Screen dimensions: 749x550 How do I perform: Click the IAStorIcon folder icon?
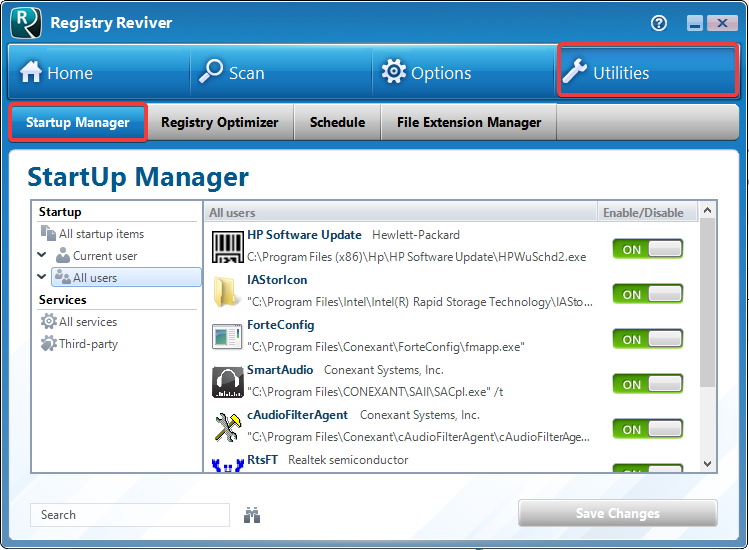pyautogui.click(x=225, y=291)
